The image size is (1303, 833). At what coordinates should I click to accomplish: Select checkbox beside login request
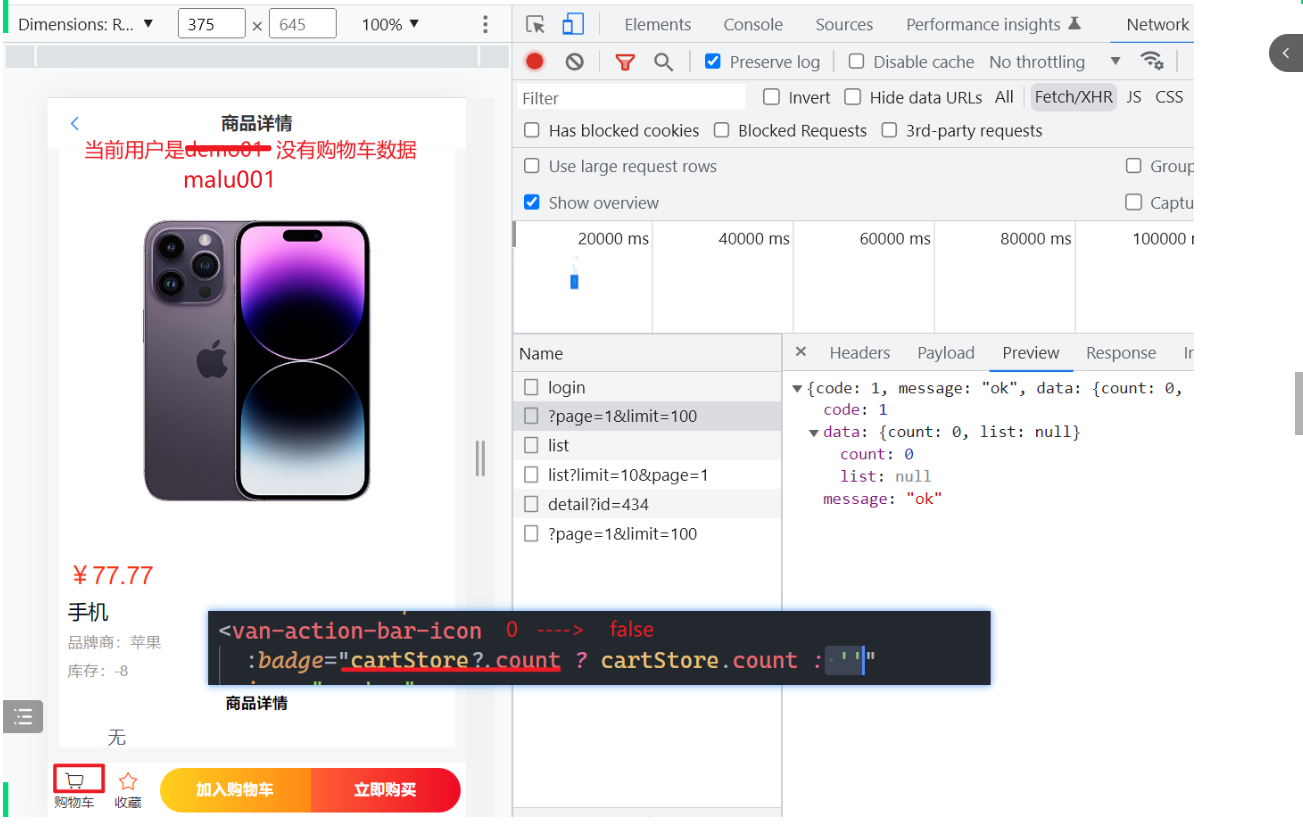pos(532,387)
